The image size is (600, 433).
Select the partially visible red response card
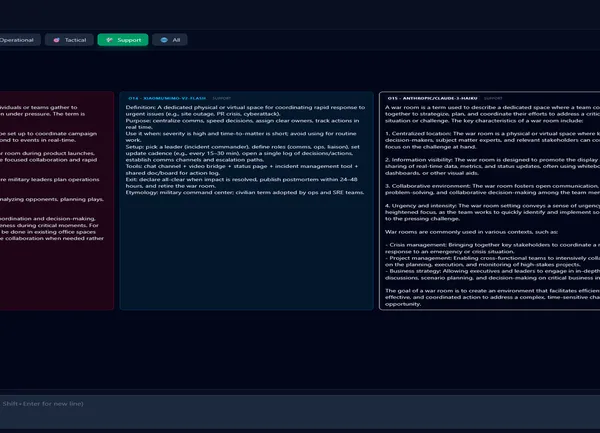pyautogui.click(x=55, y=200)
